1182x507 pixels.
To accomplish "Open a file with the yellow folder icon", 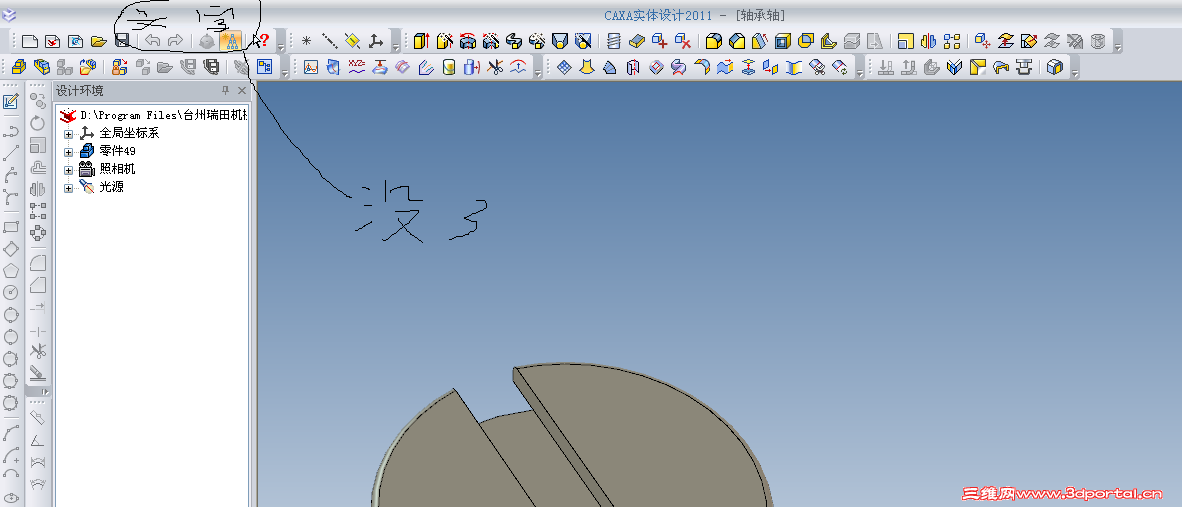I will 98,41.
